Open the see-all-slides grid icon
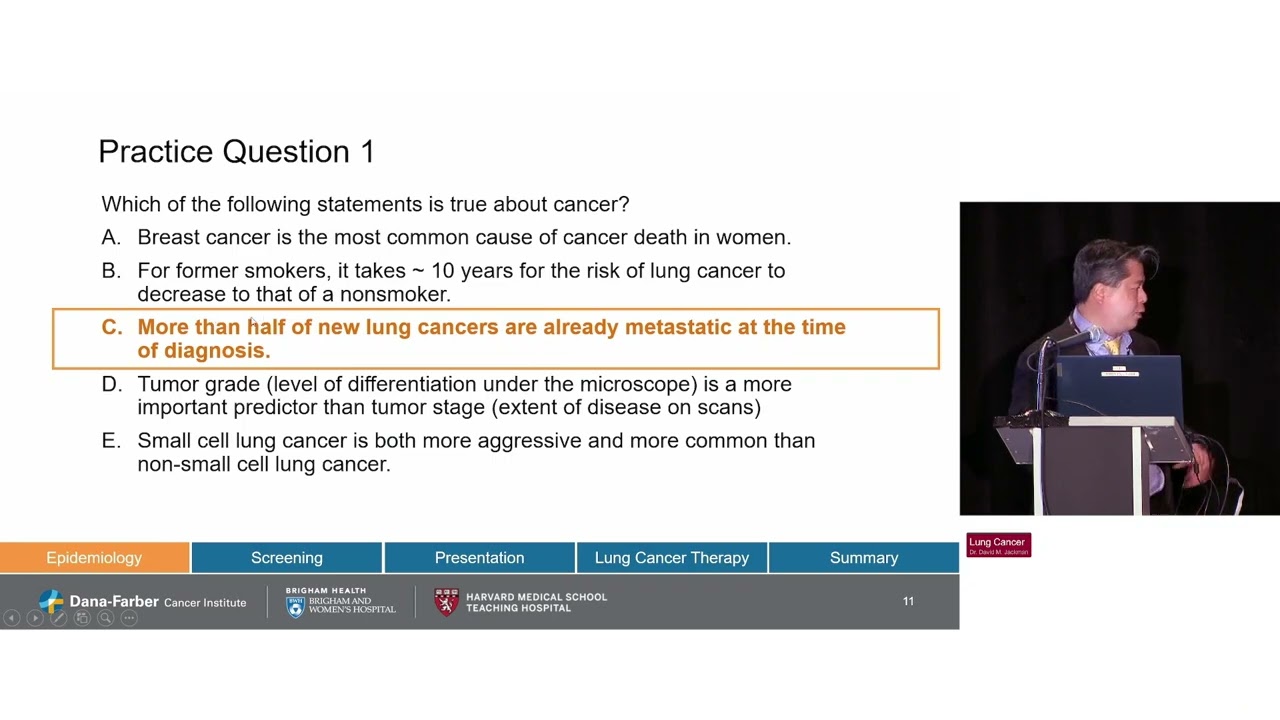 (82, 618)
